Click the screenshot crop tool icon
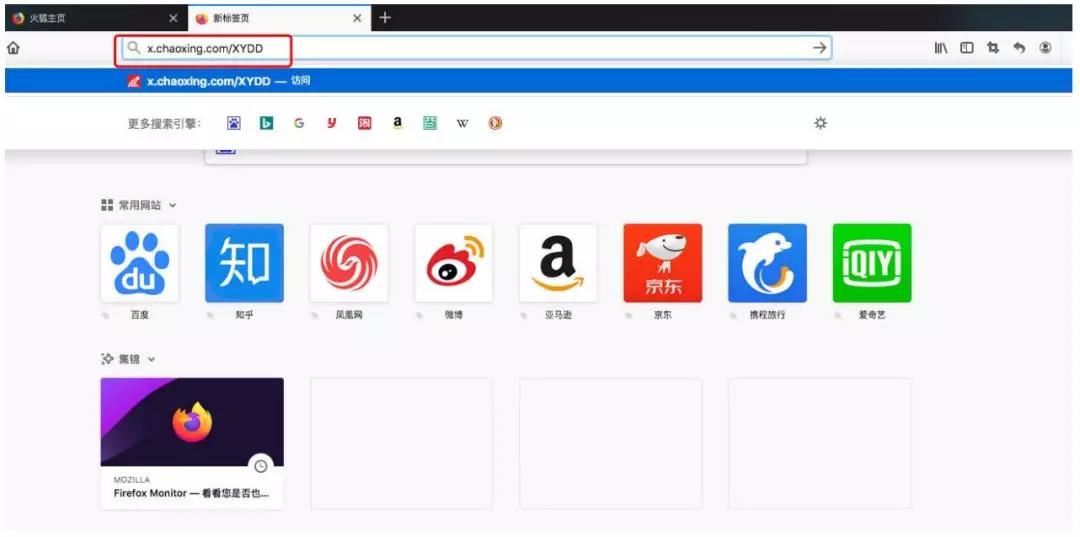This screenshot has height=537, width=1080. (x=993, y=48)
